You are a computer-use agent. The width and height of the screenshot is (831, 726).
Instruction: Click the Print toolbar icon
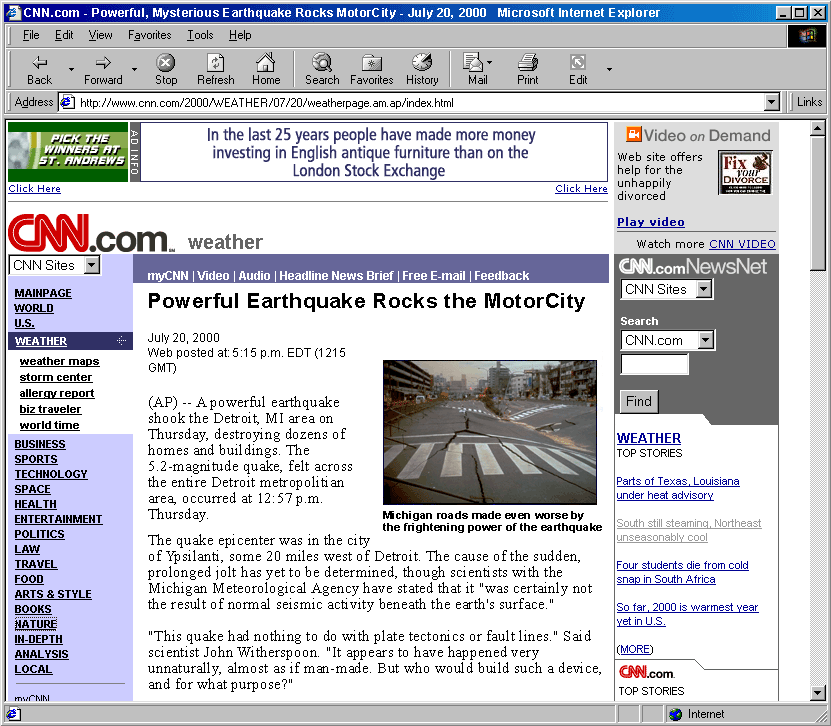coord(527,70)
